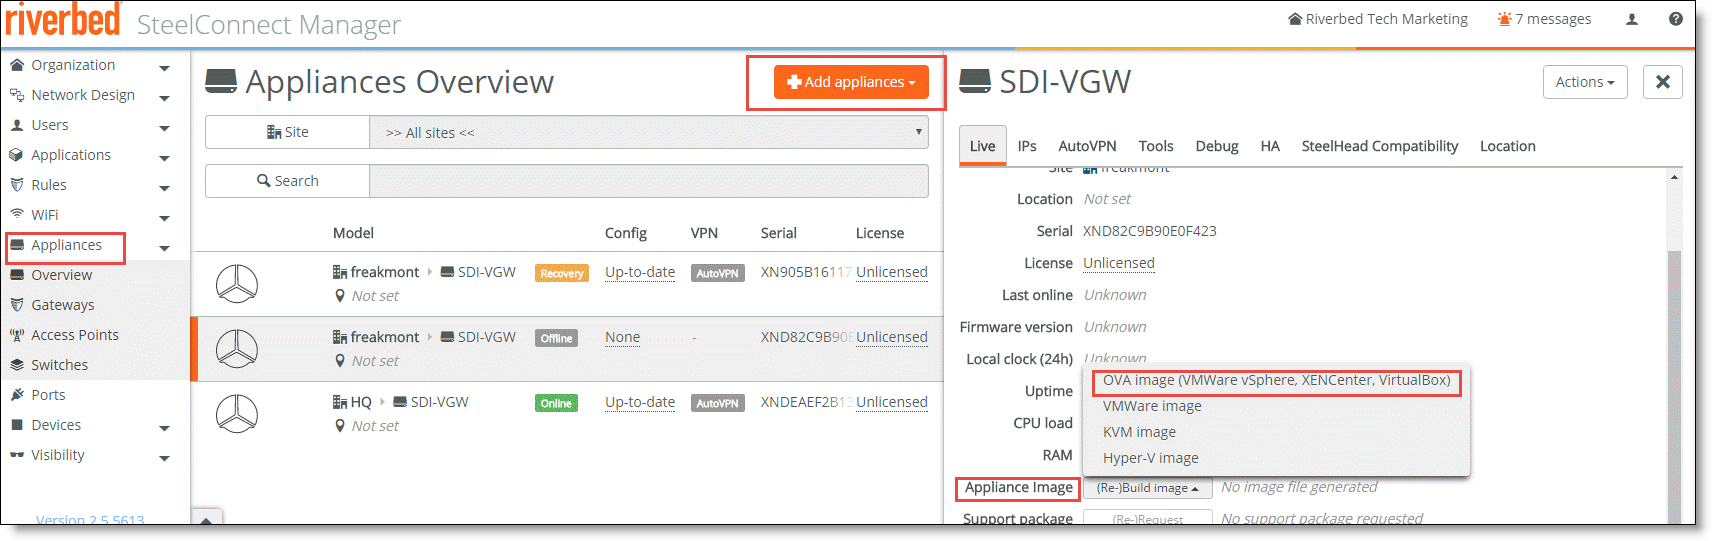Click into the Search input field
Image resolution: width=1712 pixels, height=541 pixels.
649,181
